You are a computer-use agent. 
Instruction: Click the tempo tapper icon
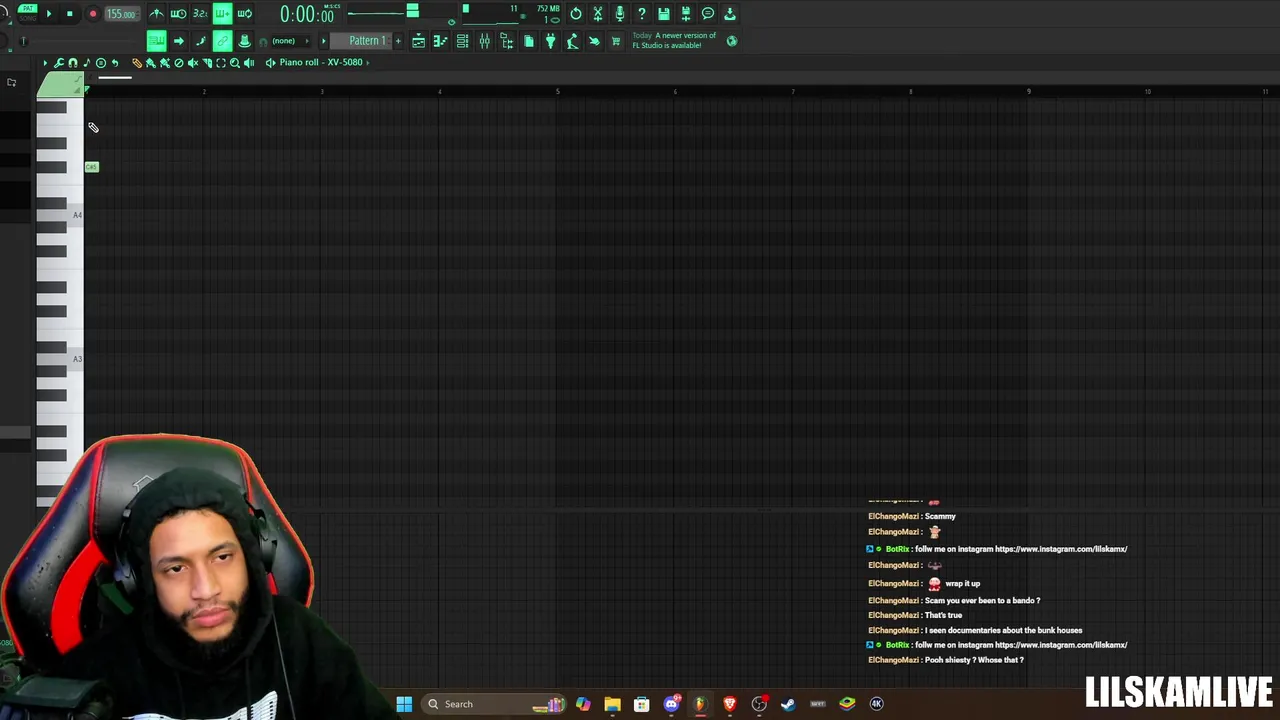pos(572,41)
